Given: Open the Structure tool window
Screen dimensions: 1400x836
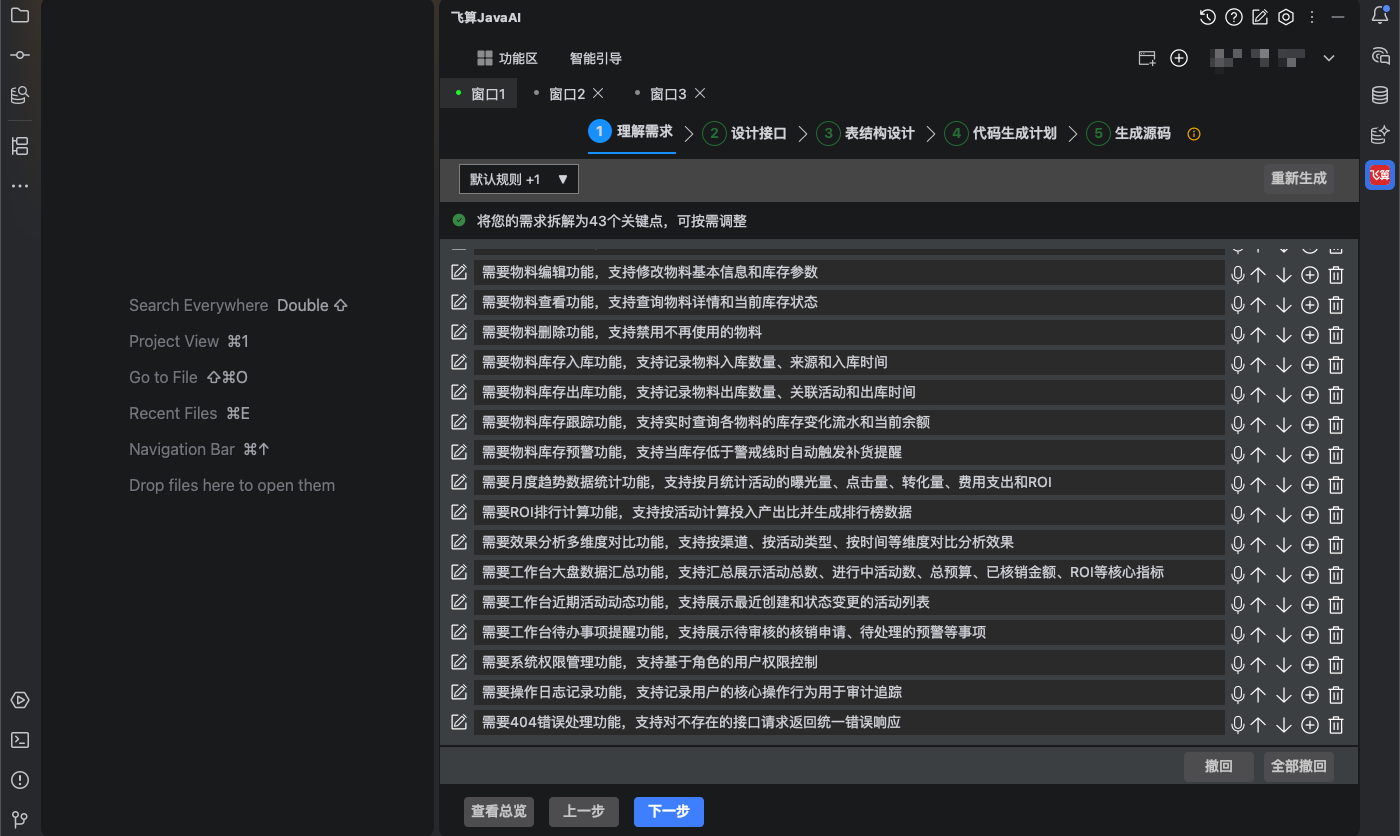Looking at the screenshot, I should point(19,146).
